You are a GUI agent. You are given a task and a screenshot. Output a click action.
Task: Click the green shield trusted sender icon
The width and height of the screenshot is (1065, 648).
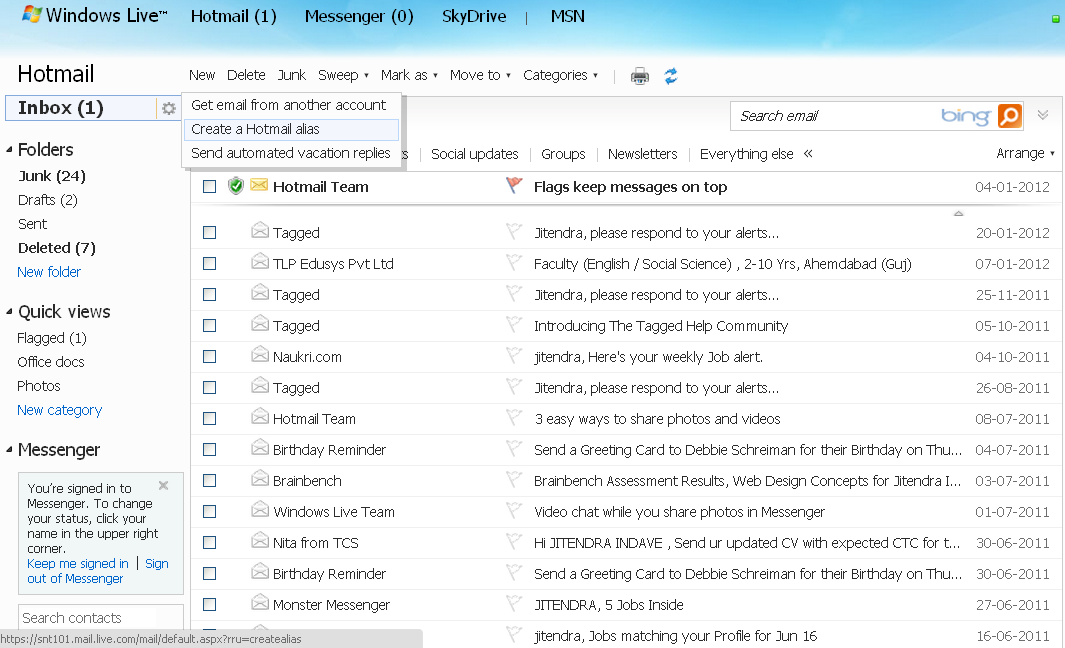236,185
